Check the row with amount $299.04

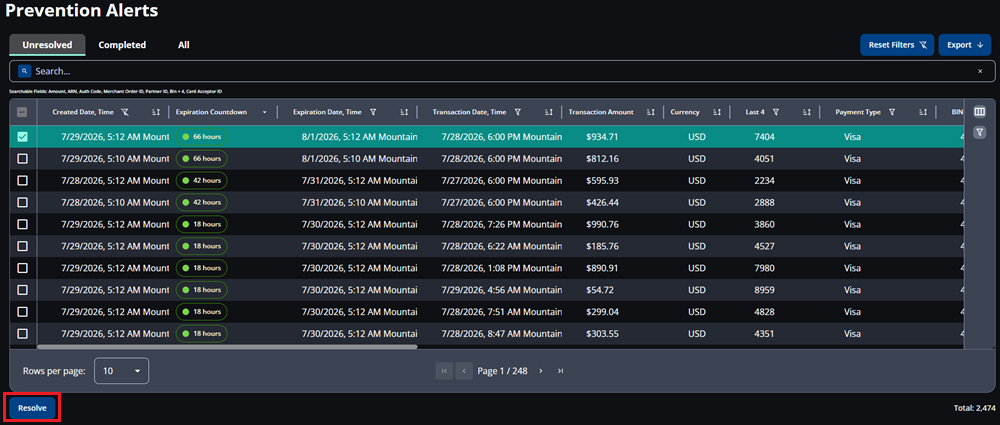click(x=22, y=311)
